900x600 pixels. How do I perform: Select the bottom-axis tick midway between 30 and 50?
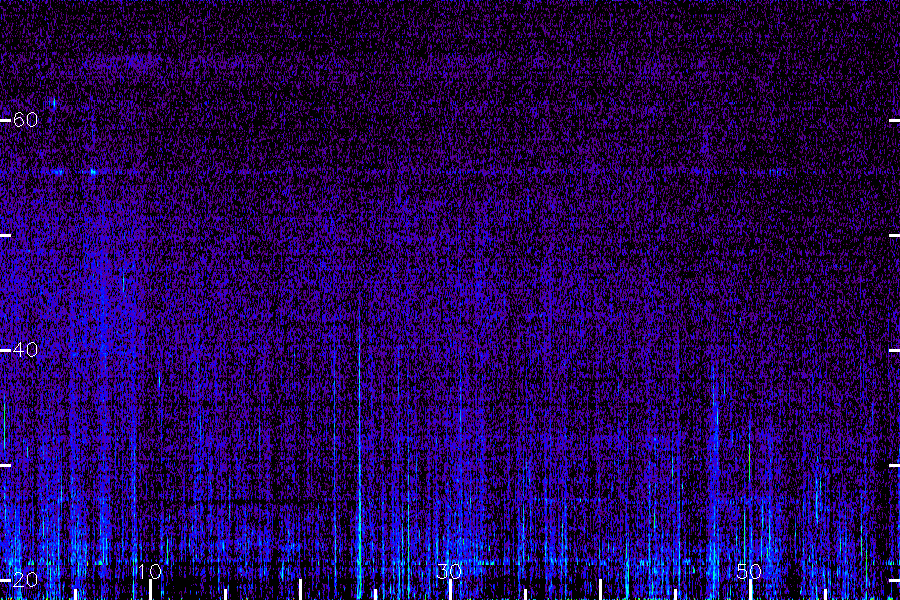click(600, 589)
